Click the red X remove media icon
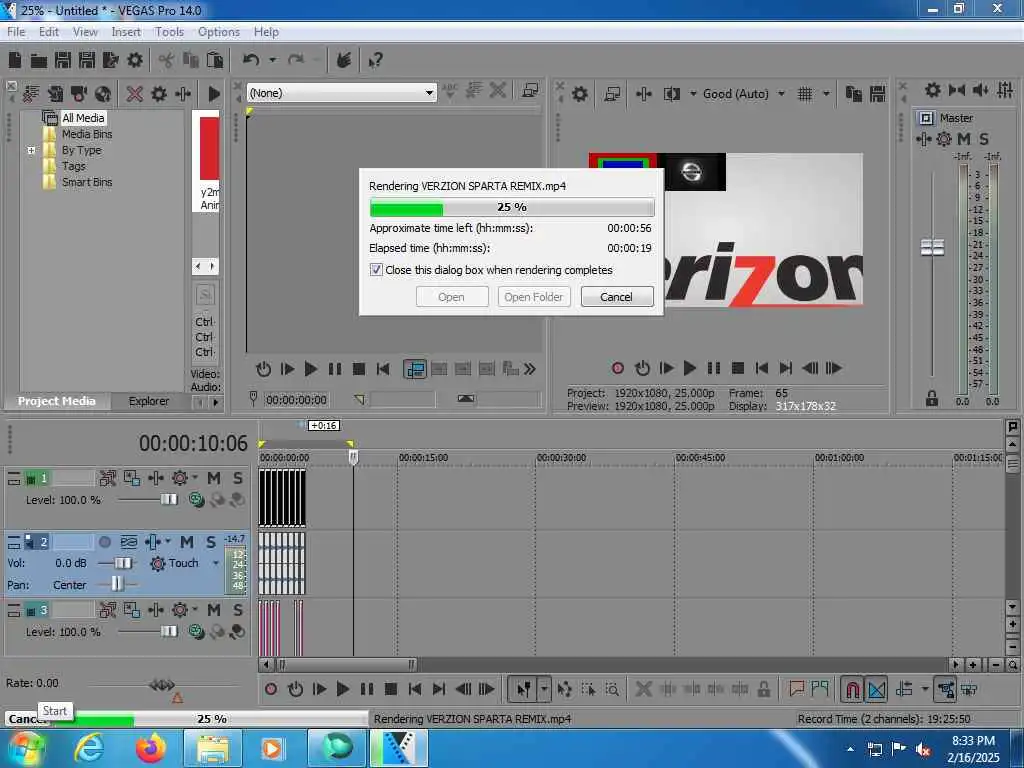This screenshot has width=1024, height=768. coord(135,94)
